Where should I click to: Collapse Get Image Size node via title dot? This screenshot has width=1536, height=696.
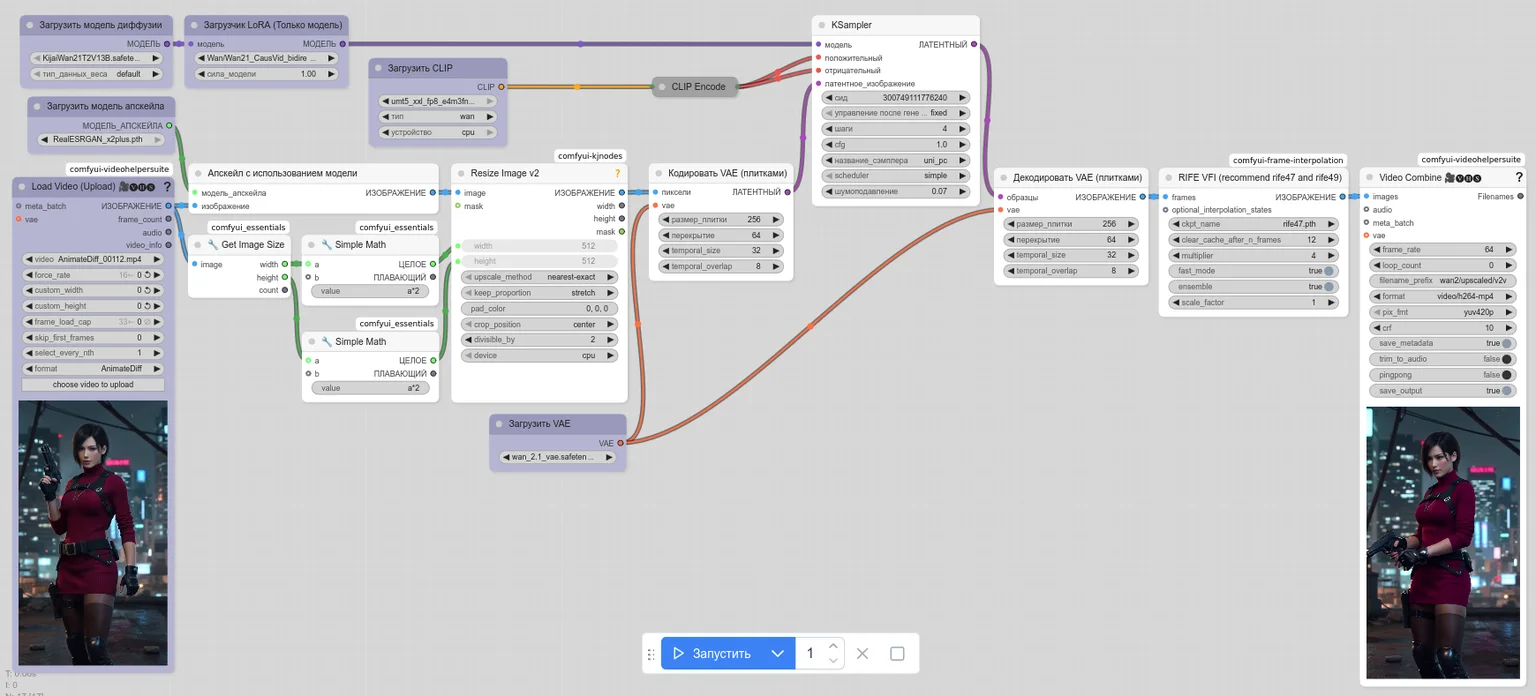(x=198, y=244)
